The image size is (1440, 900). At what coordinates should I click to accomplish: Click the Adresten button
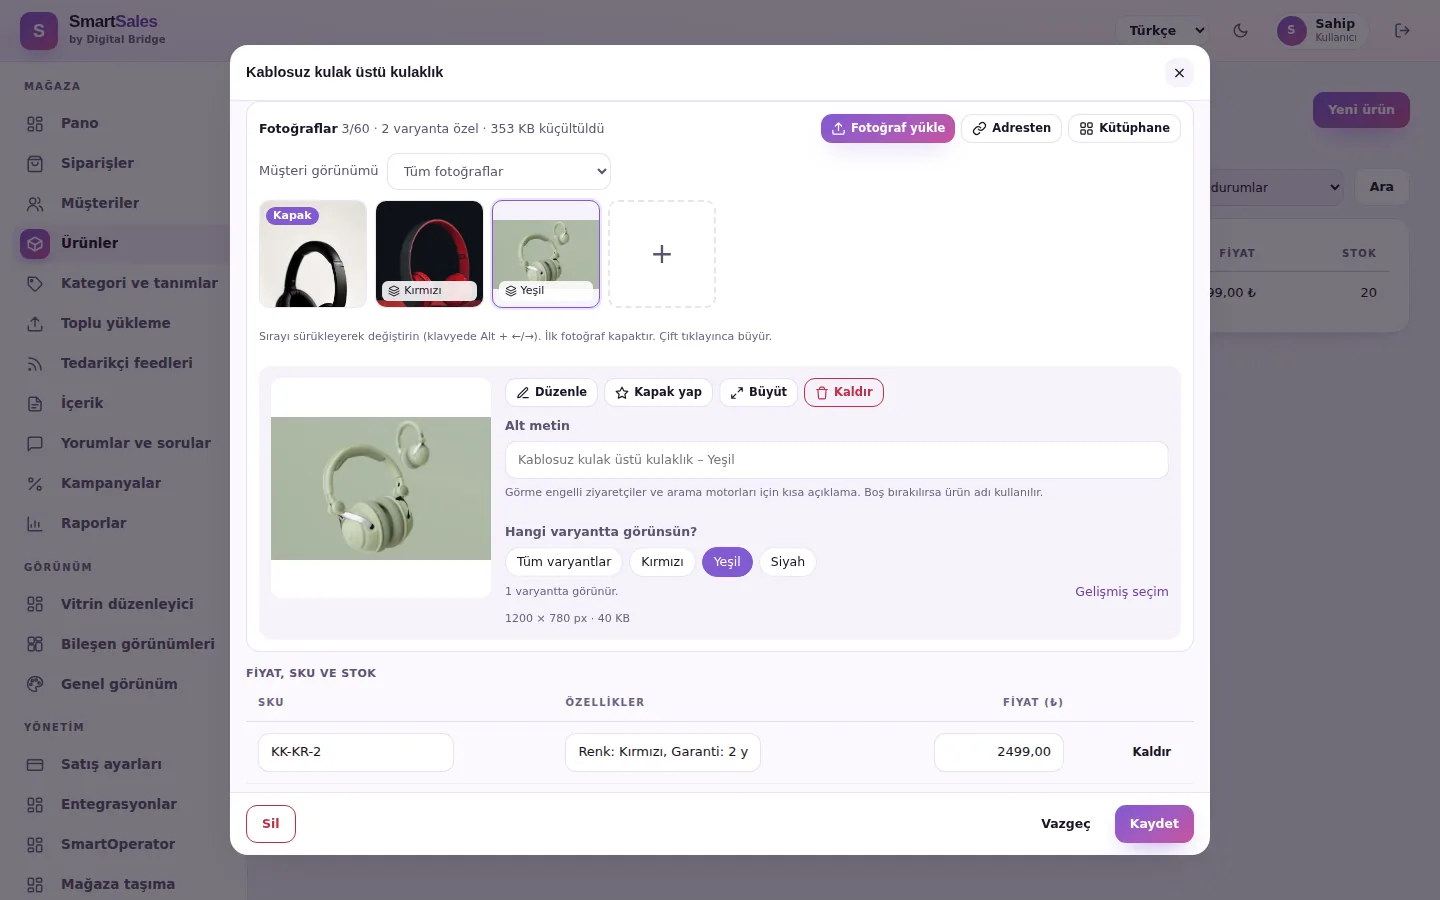pos(1011,128)
